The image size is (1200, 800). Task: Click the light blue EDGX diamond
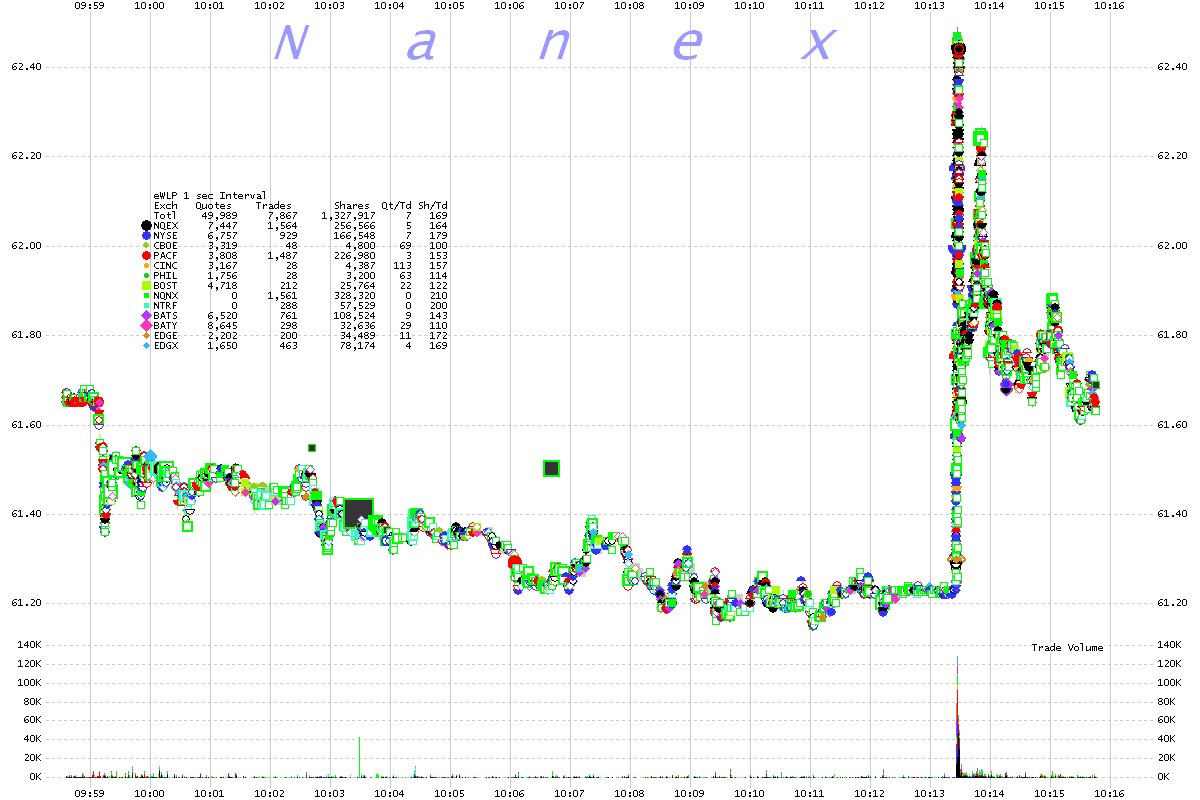point(146,345)
